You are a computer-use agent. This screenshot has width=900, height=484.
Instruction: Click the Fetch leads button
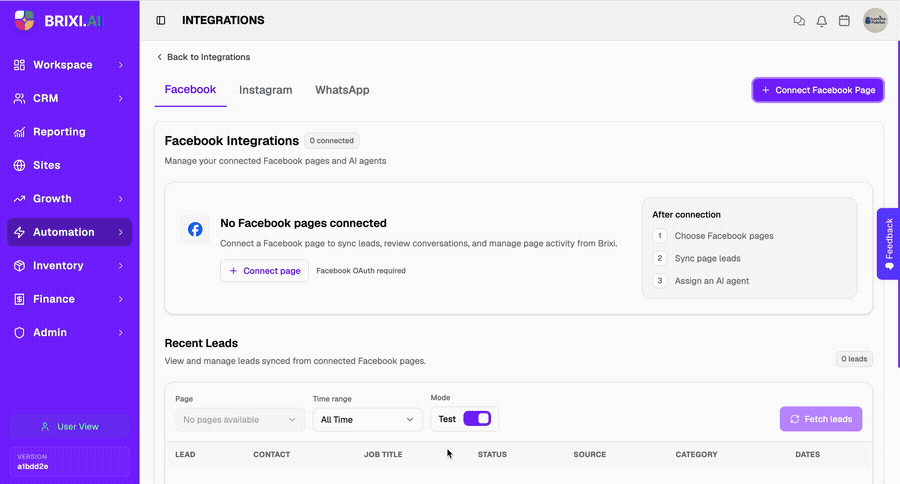(x=821, y=419)
